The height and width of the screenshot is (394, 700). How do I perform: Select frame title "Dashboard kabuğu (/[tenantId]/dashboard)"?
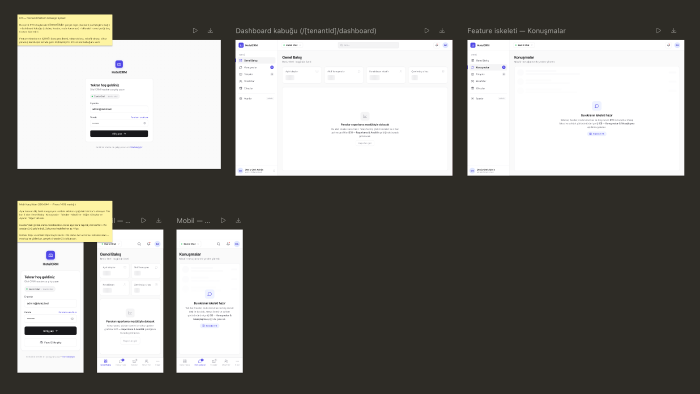click(x=306, y=31)
